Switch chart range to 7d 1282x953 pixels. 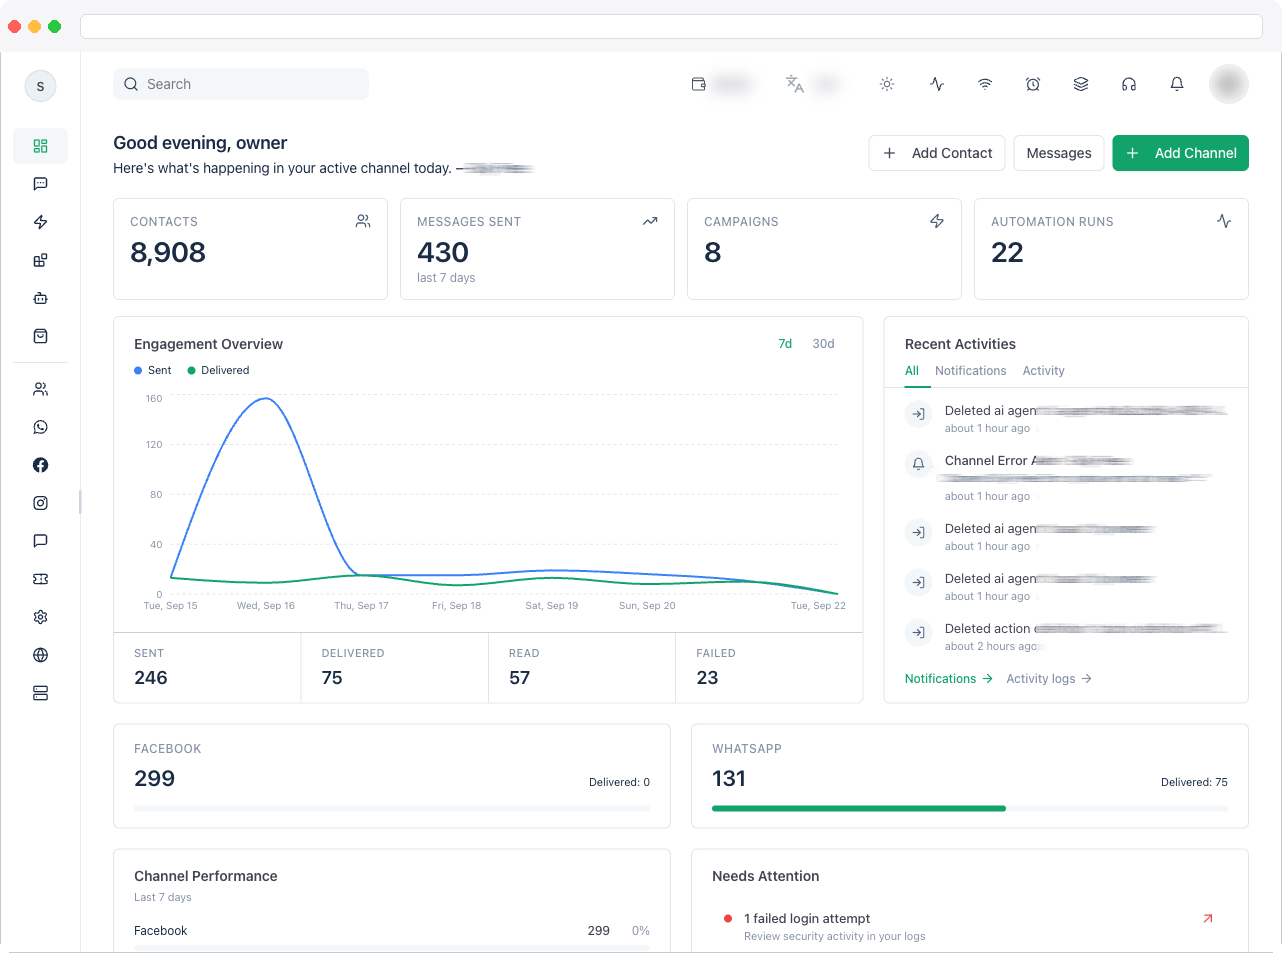point(785,344)
